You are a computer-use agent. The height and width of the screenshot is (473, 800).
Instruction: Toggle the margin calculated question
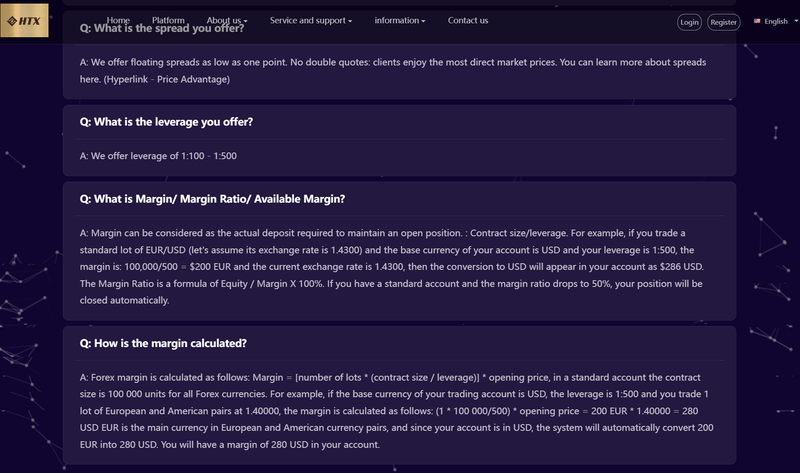(x=163, y=343)
